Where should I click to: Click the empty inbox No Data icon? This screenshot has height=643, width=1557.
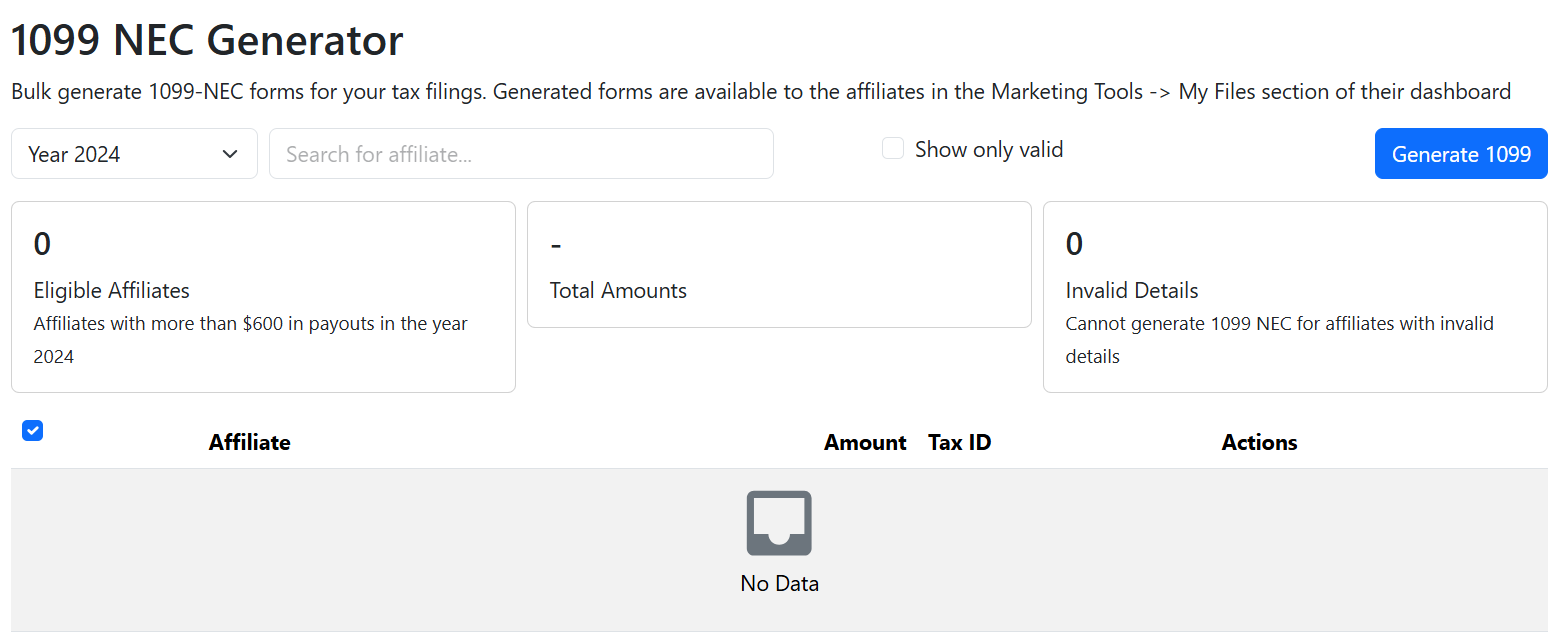coord(778,523)
